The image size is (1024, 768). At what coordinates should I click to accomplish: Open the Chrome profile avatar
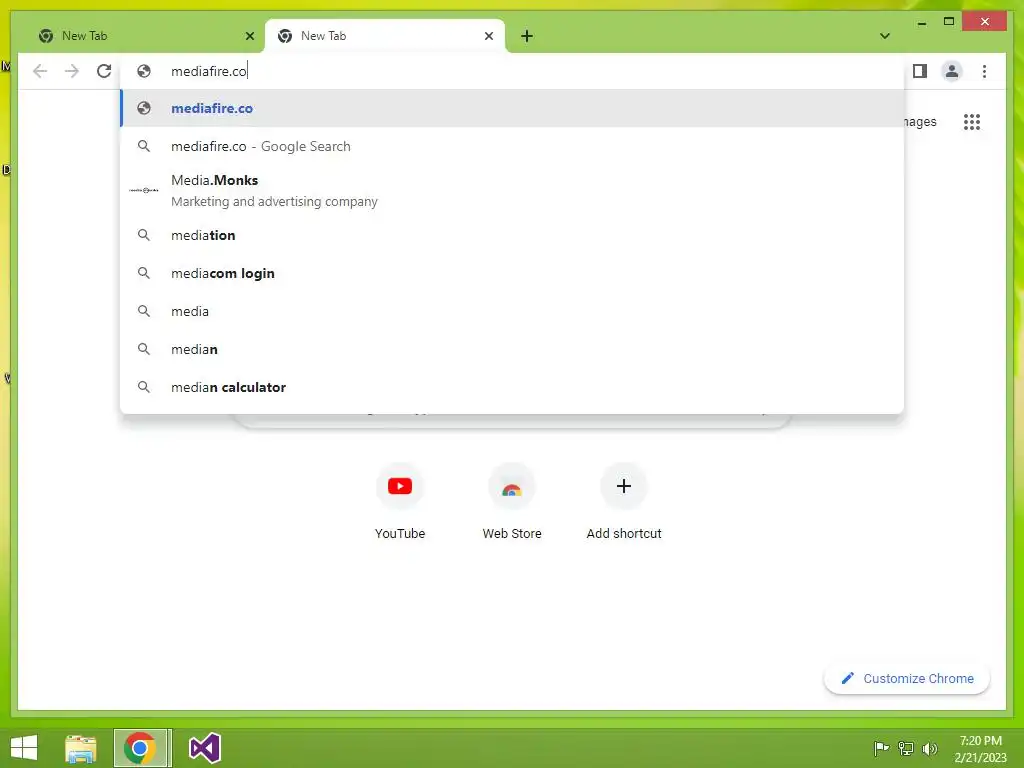pyautogui.click(x=952, y=71)
